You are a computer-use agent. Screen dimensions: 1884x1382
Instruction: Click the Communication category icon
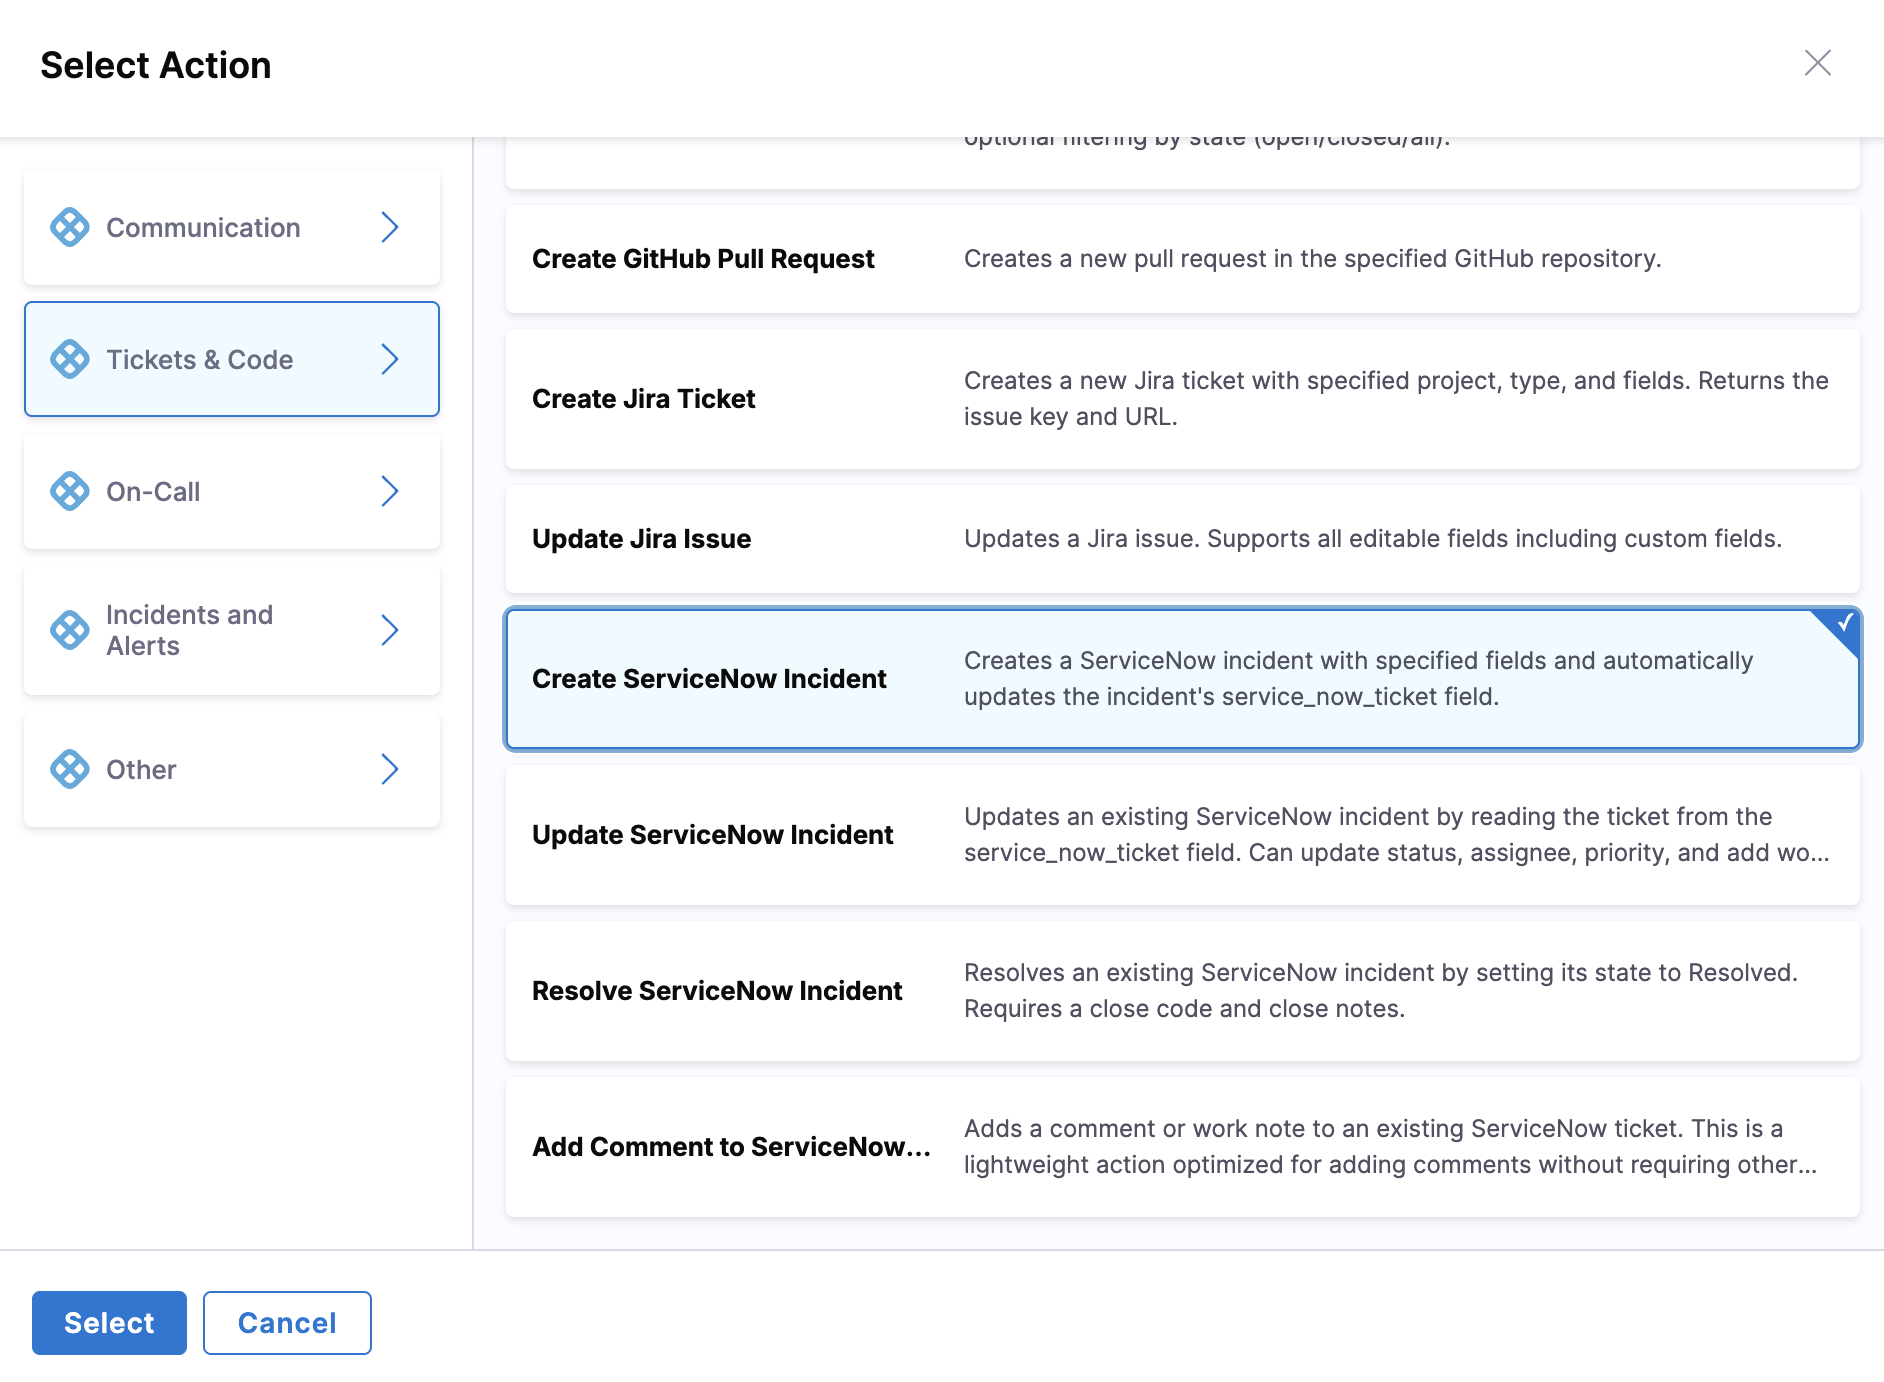[x=70, y=227]
